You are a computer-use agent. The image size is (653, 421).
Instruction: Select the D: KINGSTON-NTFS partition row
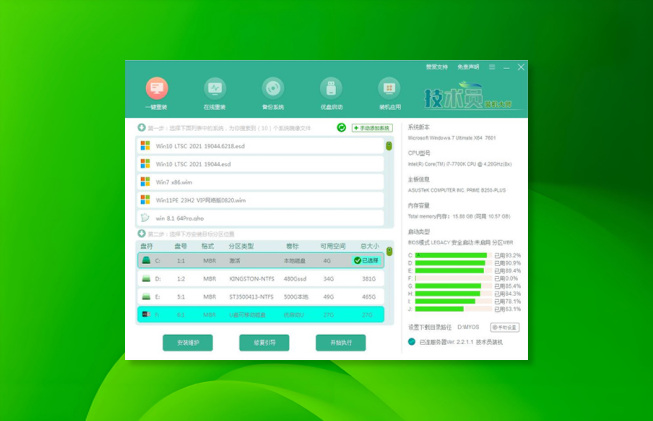tap(260, 279)
